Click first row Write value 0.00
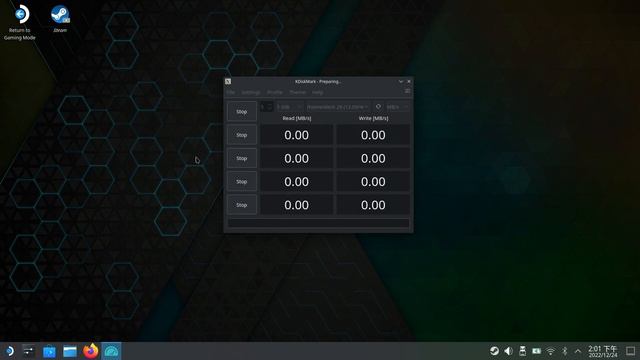640x360 pixels. click(x=373, y=135)
